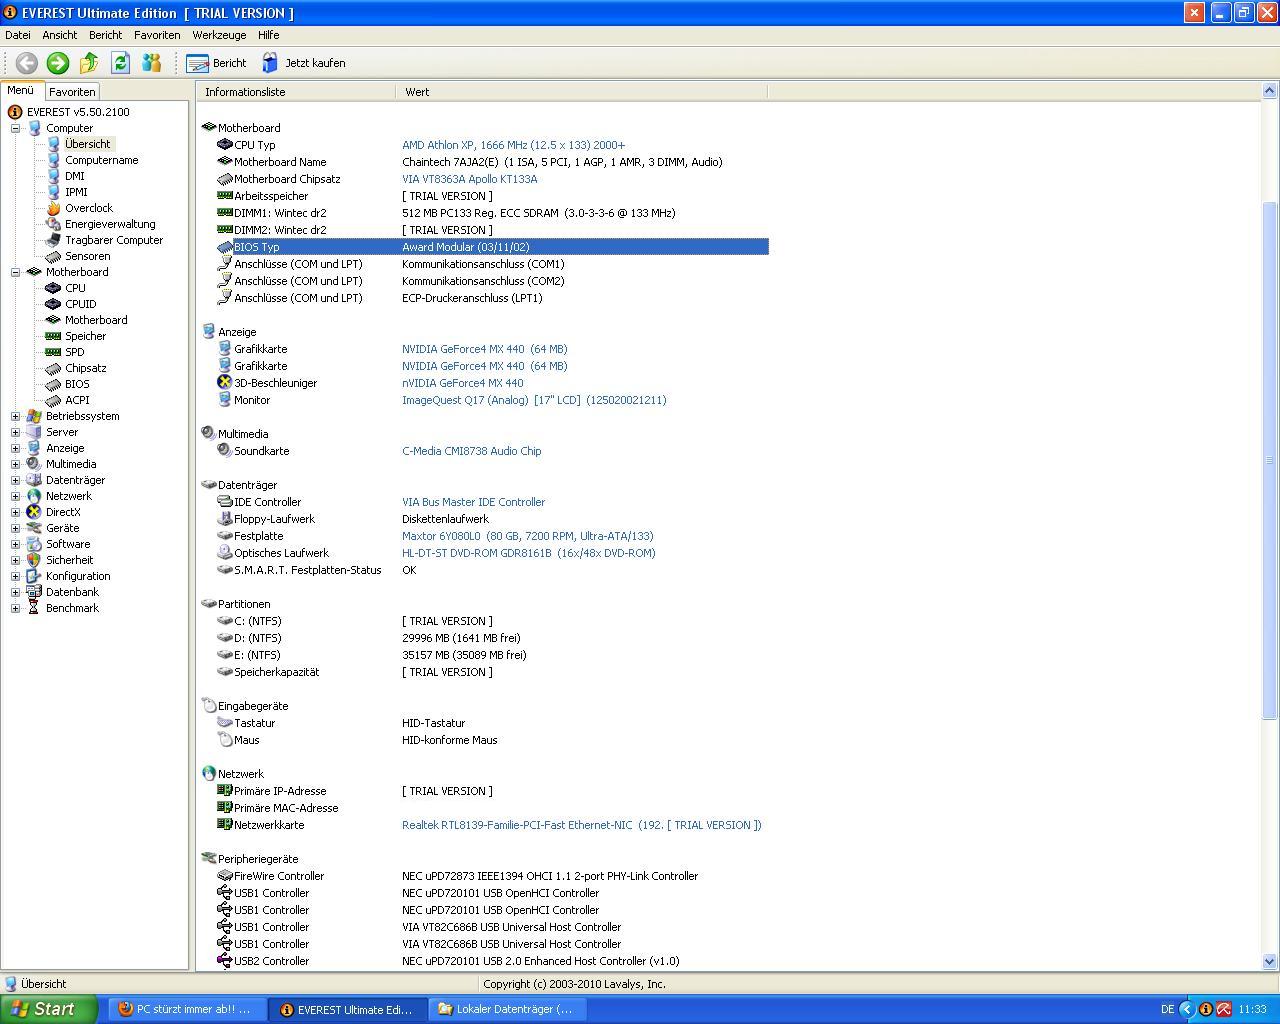Select the ACPI icon in tree

point(53,400)
